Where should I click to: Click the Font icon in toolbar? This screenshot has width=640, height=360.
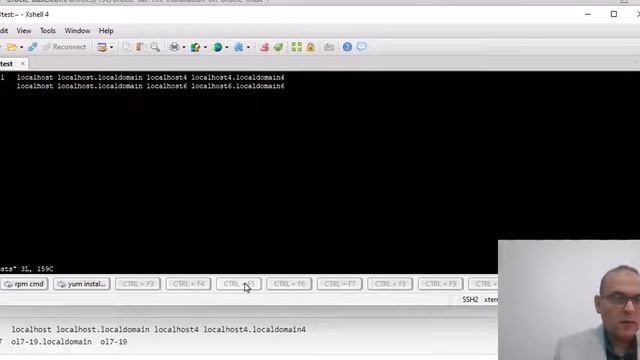tap(238, 47)
